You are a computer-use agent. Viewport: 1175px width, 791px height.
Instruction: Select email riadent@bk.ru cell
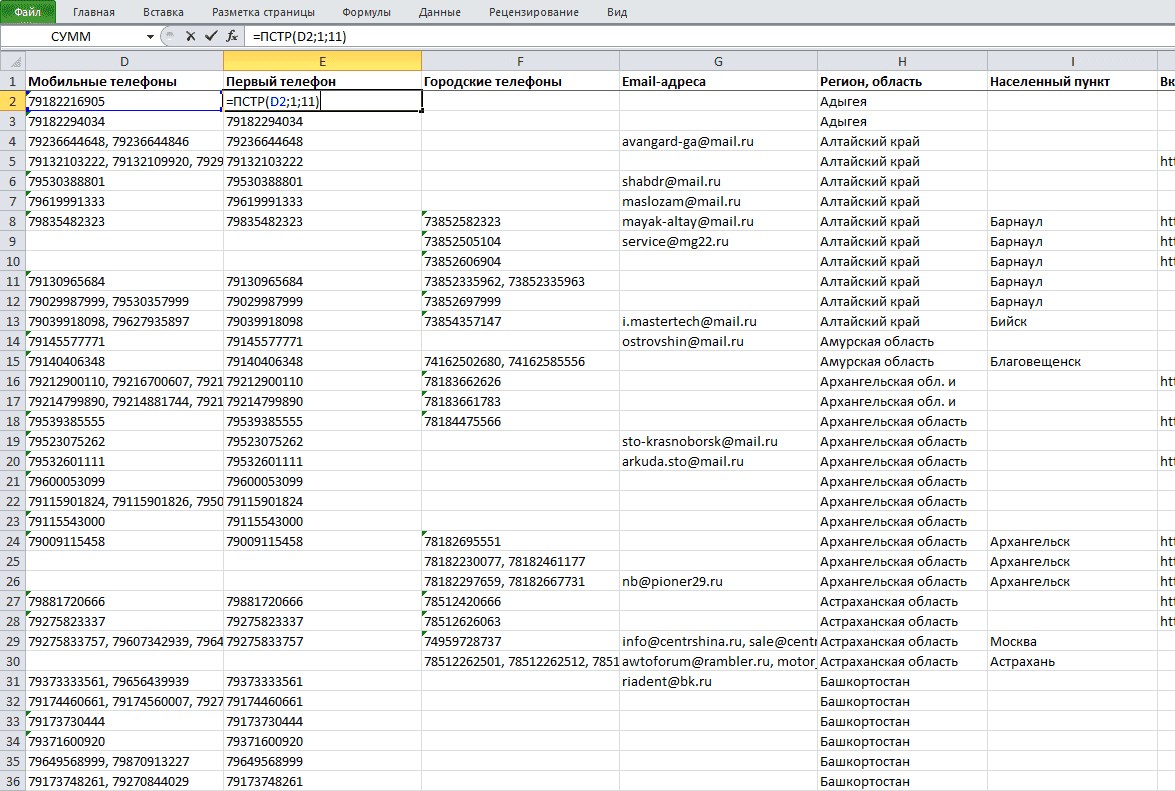point(718,682)
